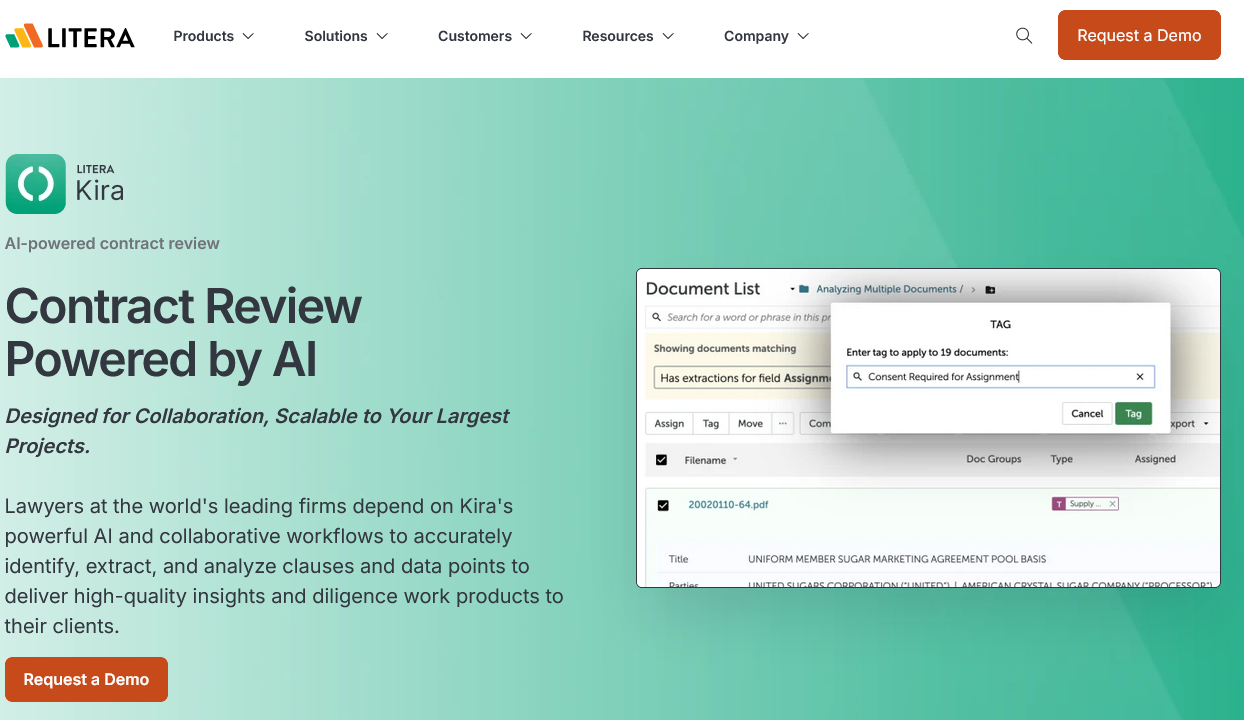The height and width of the screenshot is (720, 1244).
Task: Open the Resources navigation menu
Action: (627, 36)
